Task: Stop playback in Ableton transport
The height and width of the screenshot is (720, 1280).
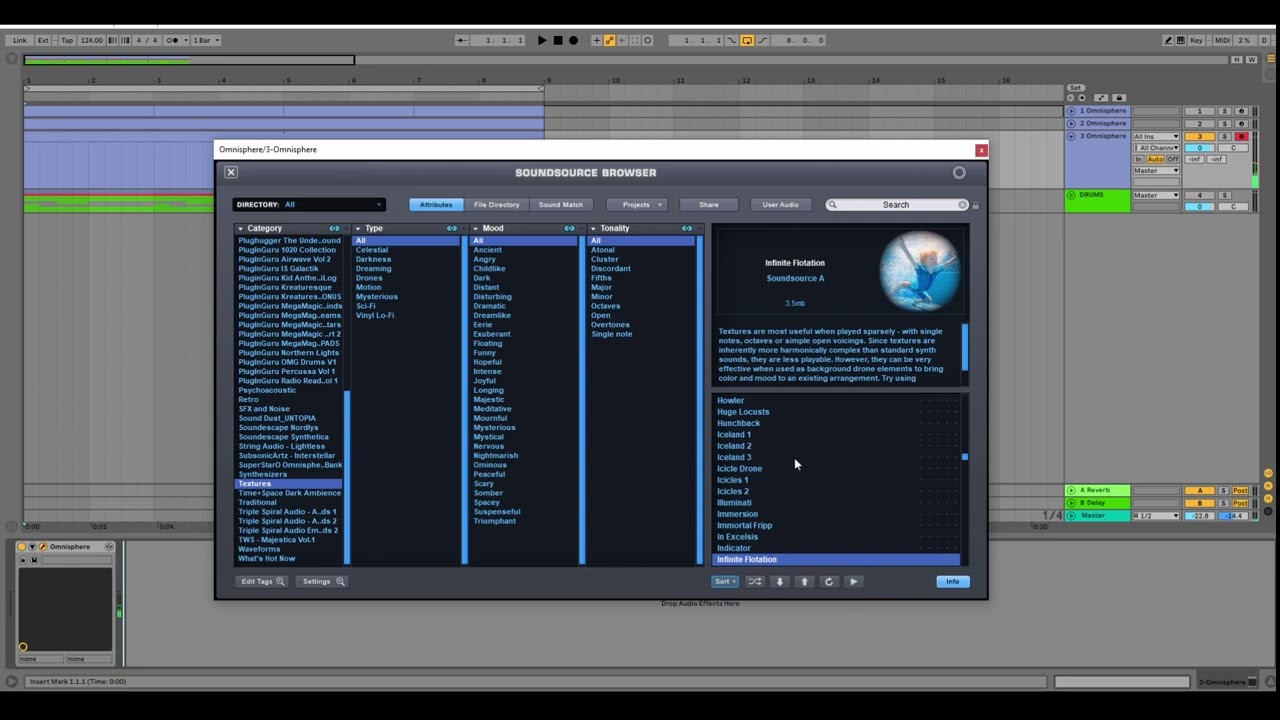Action: 558,40
